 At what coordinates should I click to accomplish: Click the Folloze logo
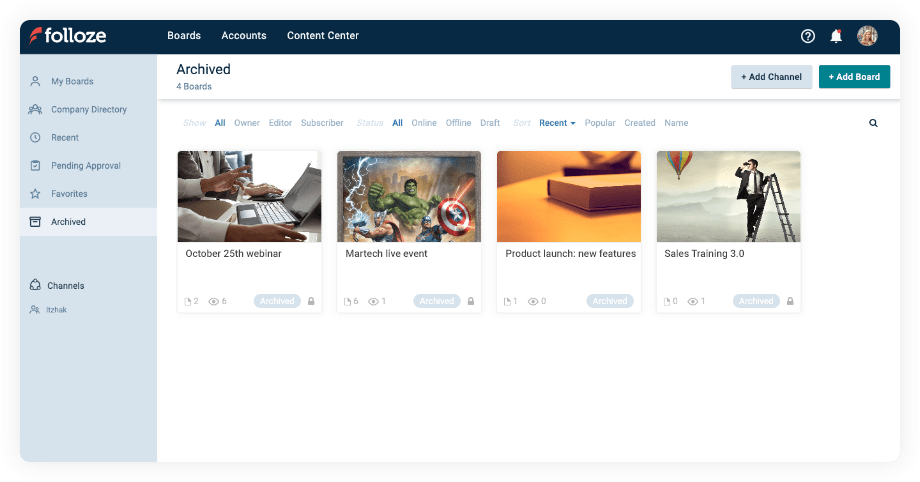[68, 36]
